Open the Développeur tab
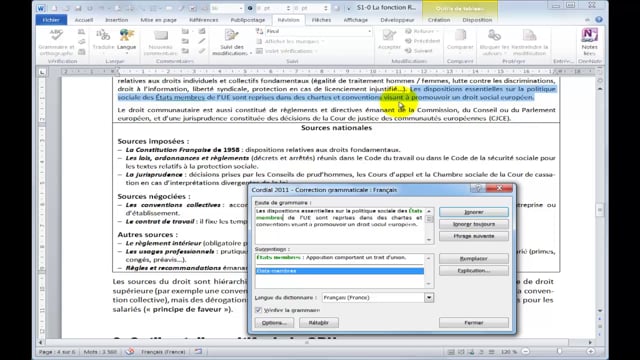 point(397,20)
